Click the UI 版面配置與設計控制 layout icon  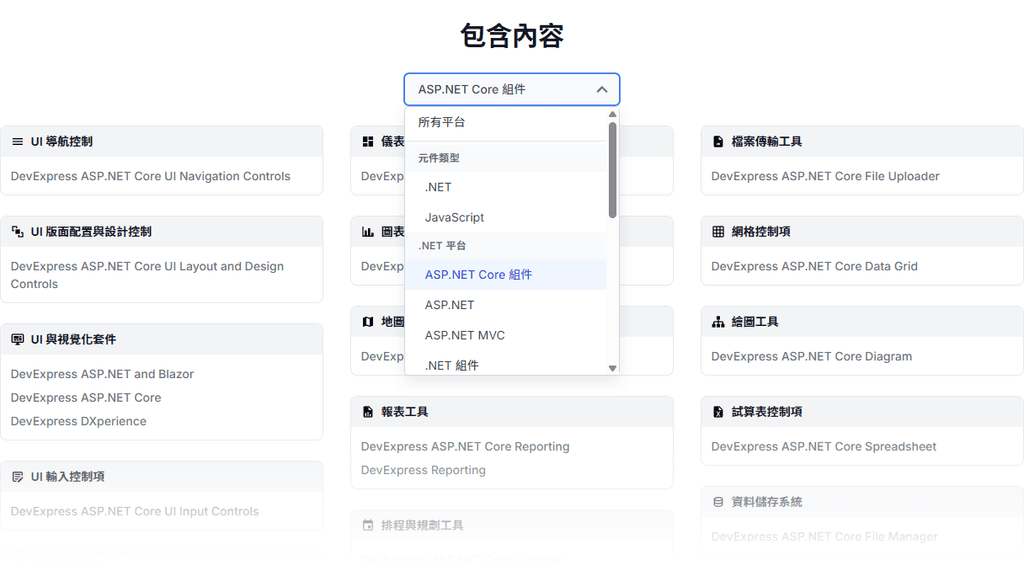tap(18, 232)
